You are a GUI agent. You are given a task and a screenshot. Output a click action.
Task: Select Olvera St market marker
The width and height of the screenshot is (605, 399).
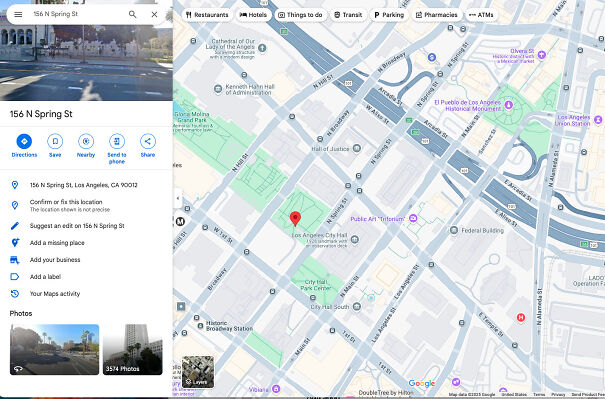tap(542, 55)
